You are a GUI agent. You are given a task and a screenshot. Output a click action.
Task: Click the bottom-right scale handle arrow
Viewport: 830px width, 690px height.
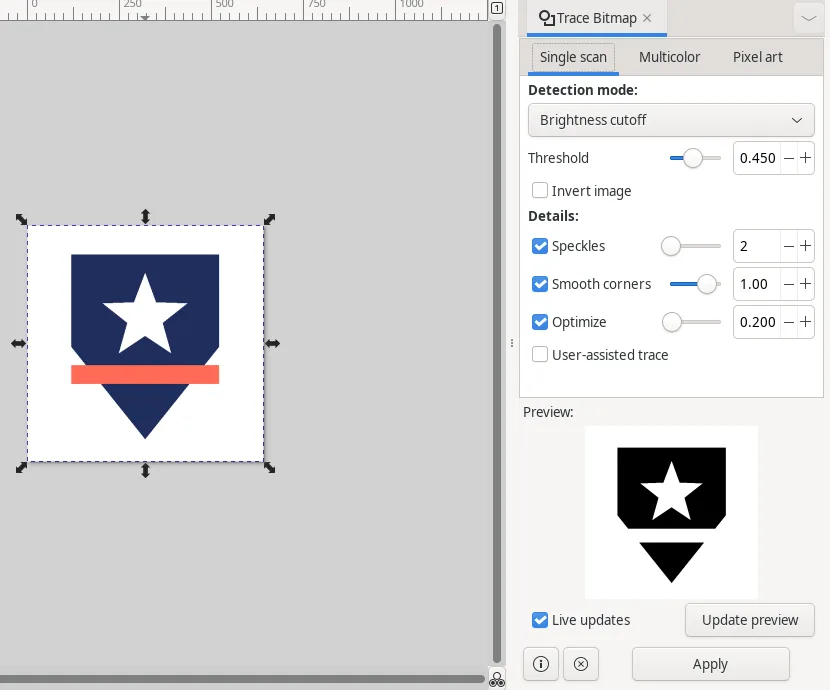click(x=269, y=468)
